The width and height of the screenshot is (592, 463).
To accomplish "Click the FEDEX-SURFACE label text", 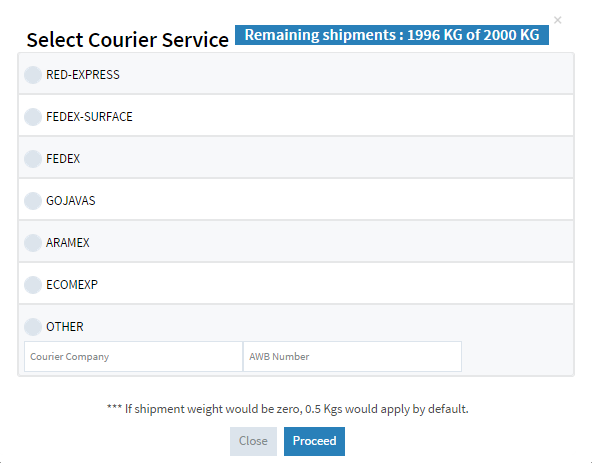I will tap(89, 117).
